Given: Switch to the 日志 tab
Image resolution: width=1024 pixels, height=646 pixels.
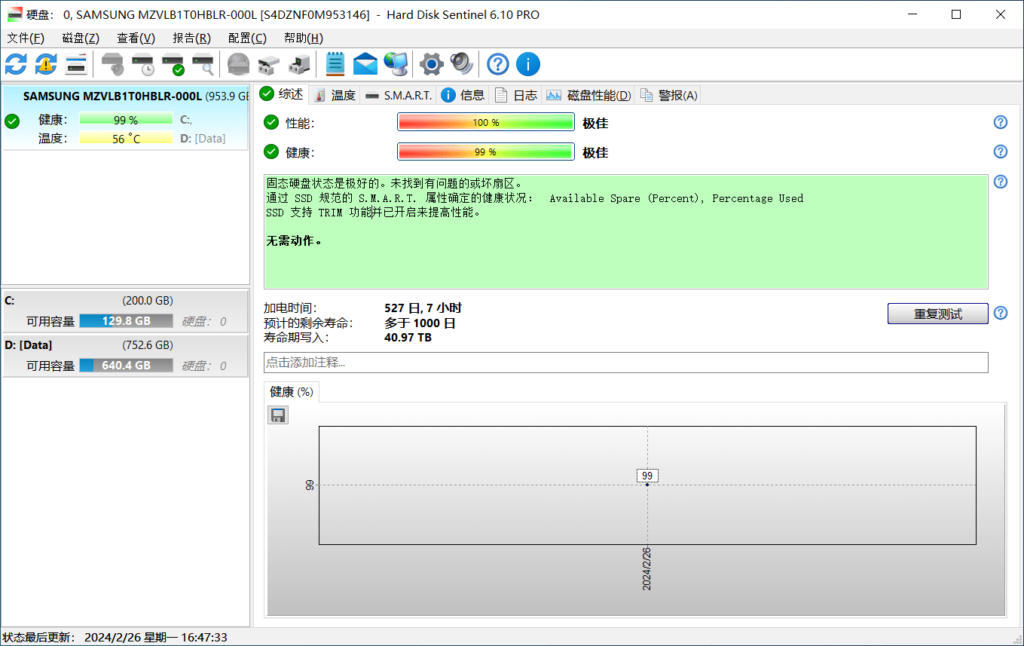Looking at the screenshot, I should point(515,95).
